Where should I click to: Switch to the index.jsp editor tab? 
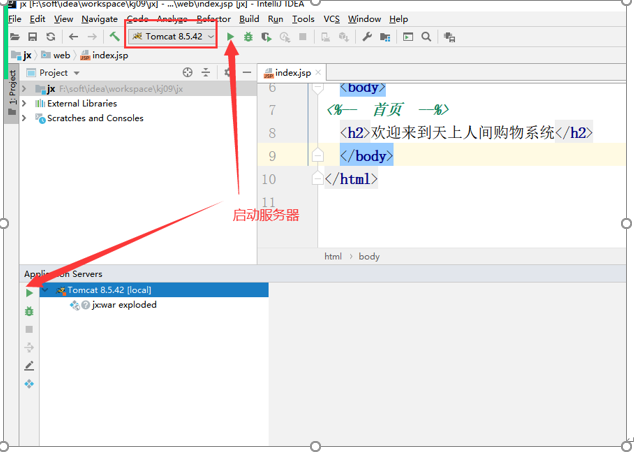(x=293, y=73)
